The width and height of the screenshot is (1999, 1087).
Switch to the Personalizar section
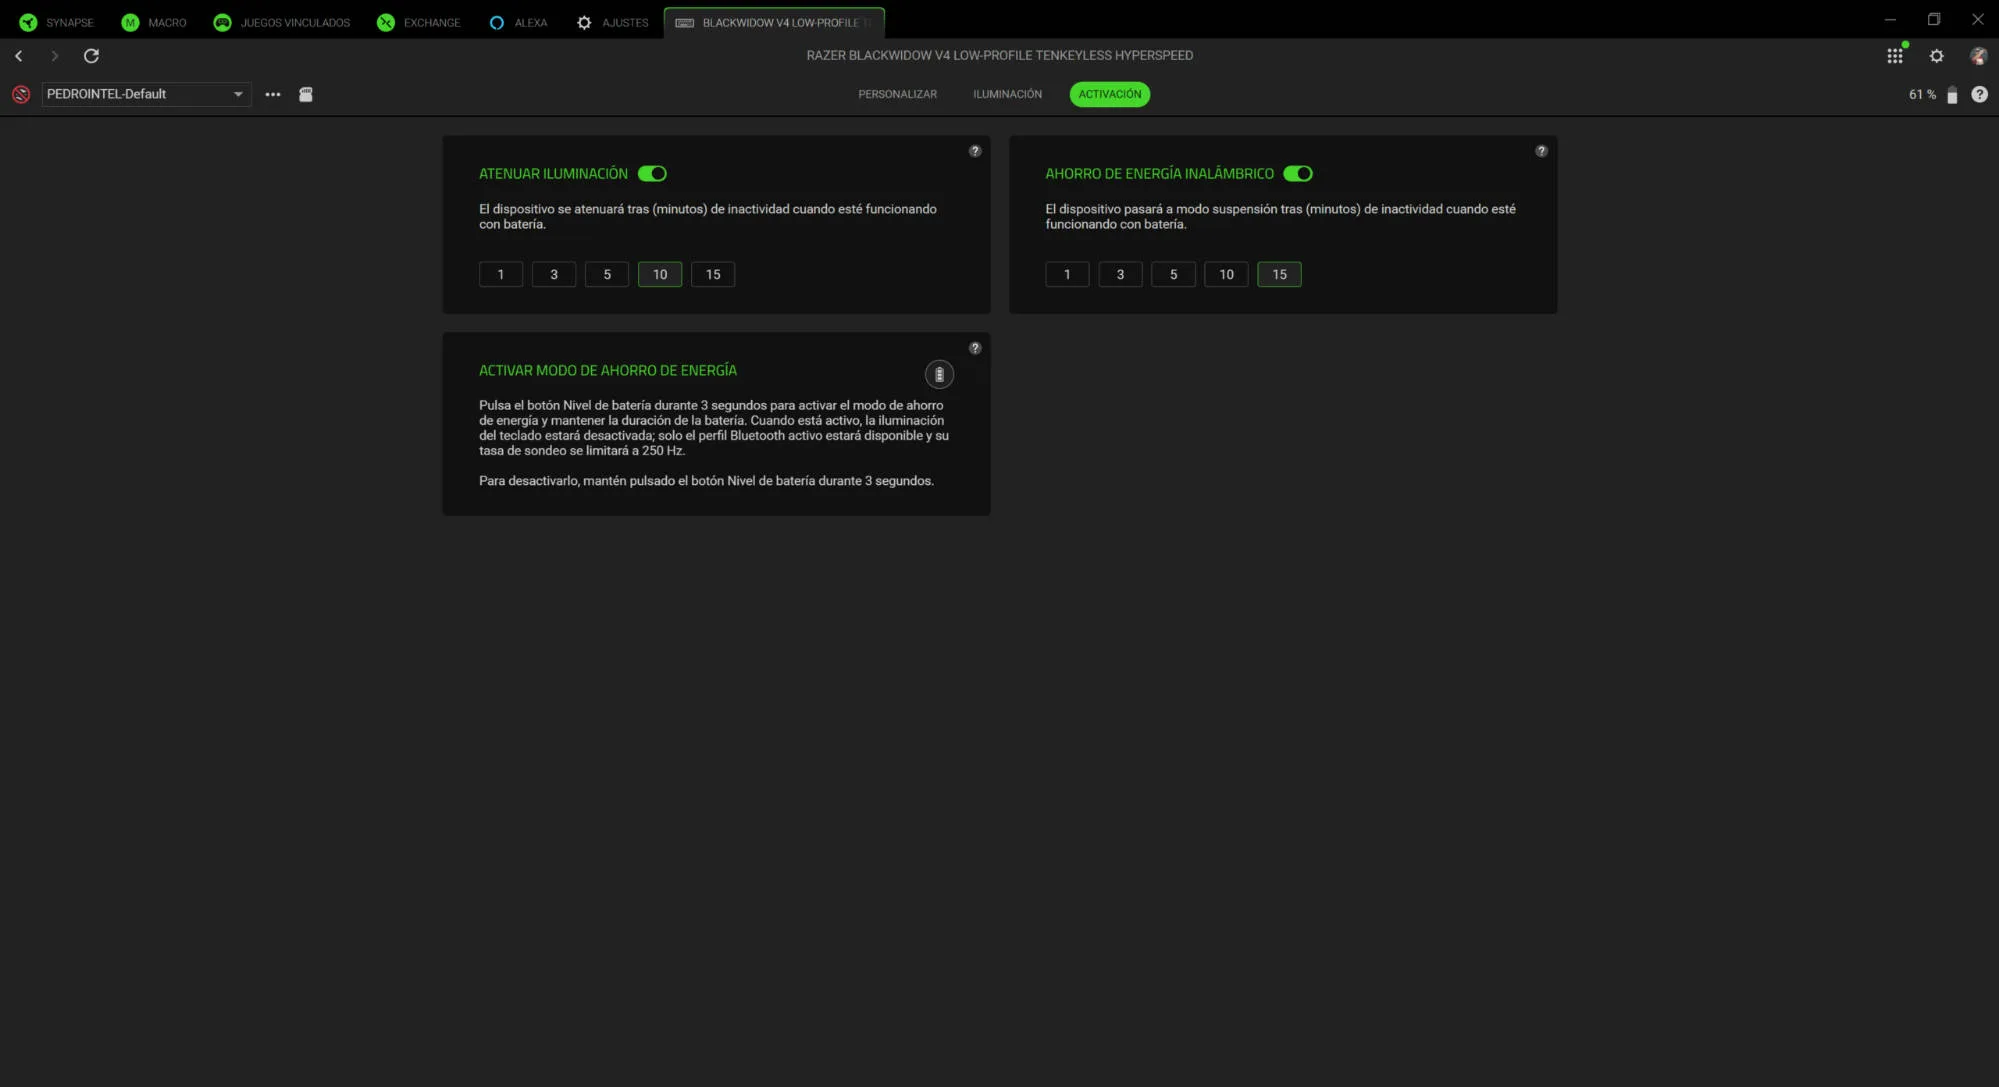coord(897,94)
